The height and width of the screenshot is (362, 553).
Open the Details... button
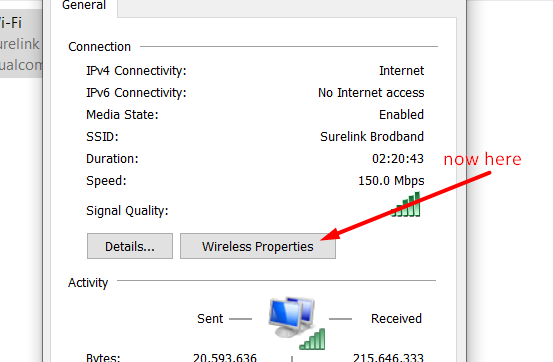tap(130, 246)
